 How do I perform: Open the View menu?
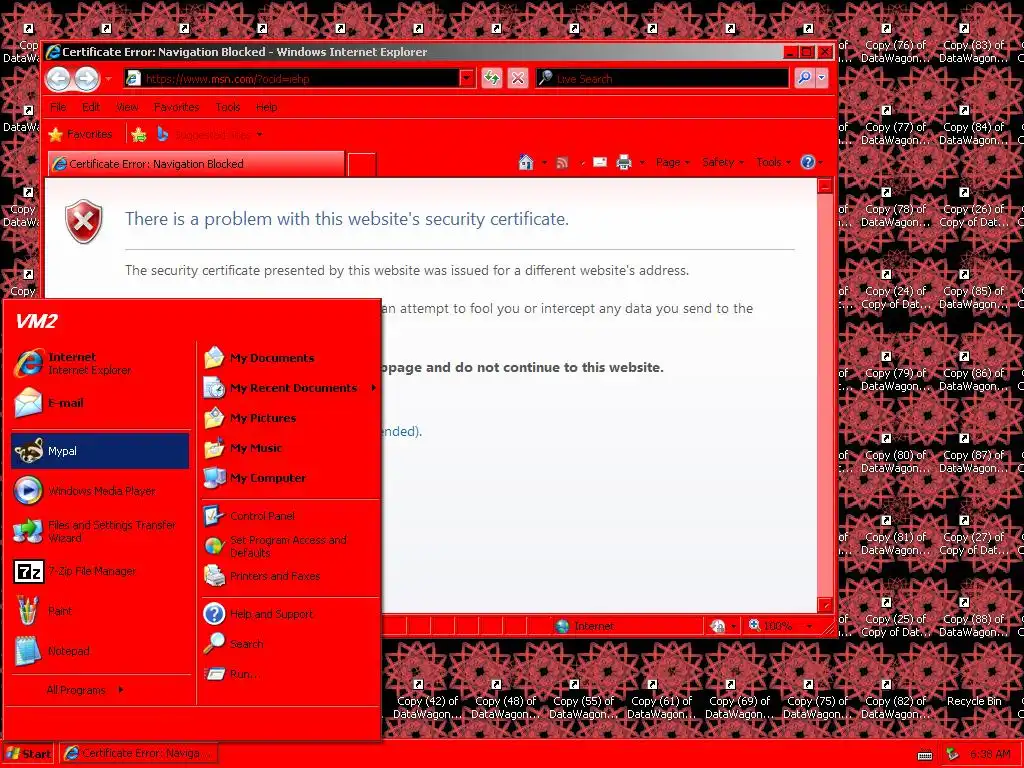click(x=127, y=107)
